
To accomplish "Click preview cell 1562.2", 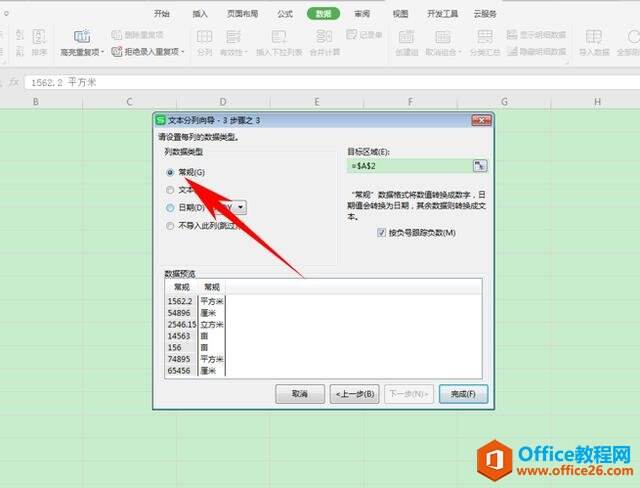I will tap(180, 301).
